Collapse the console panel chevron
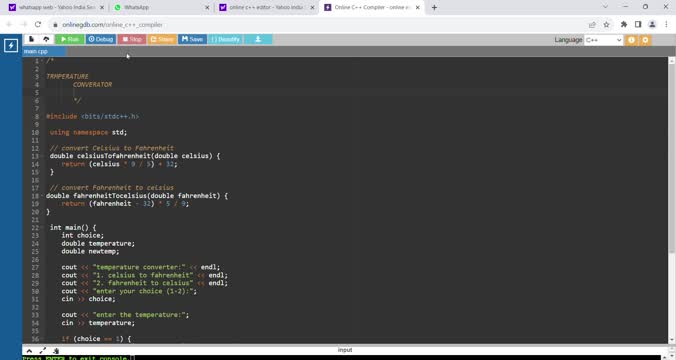This screenshot has height=360, width=676. 29,351
